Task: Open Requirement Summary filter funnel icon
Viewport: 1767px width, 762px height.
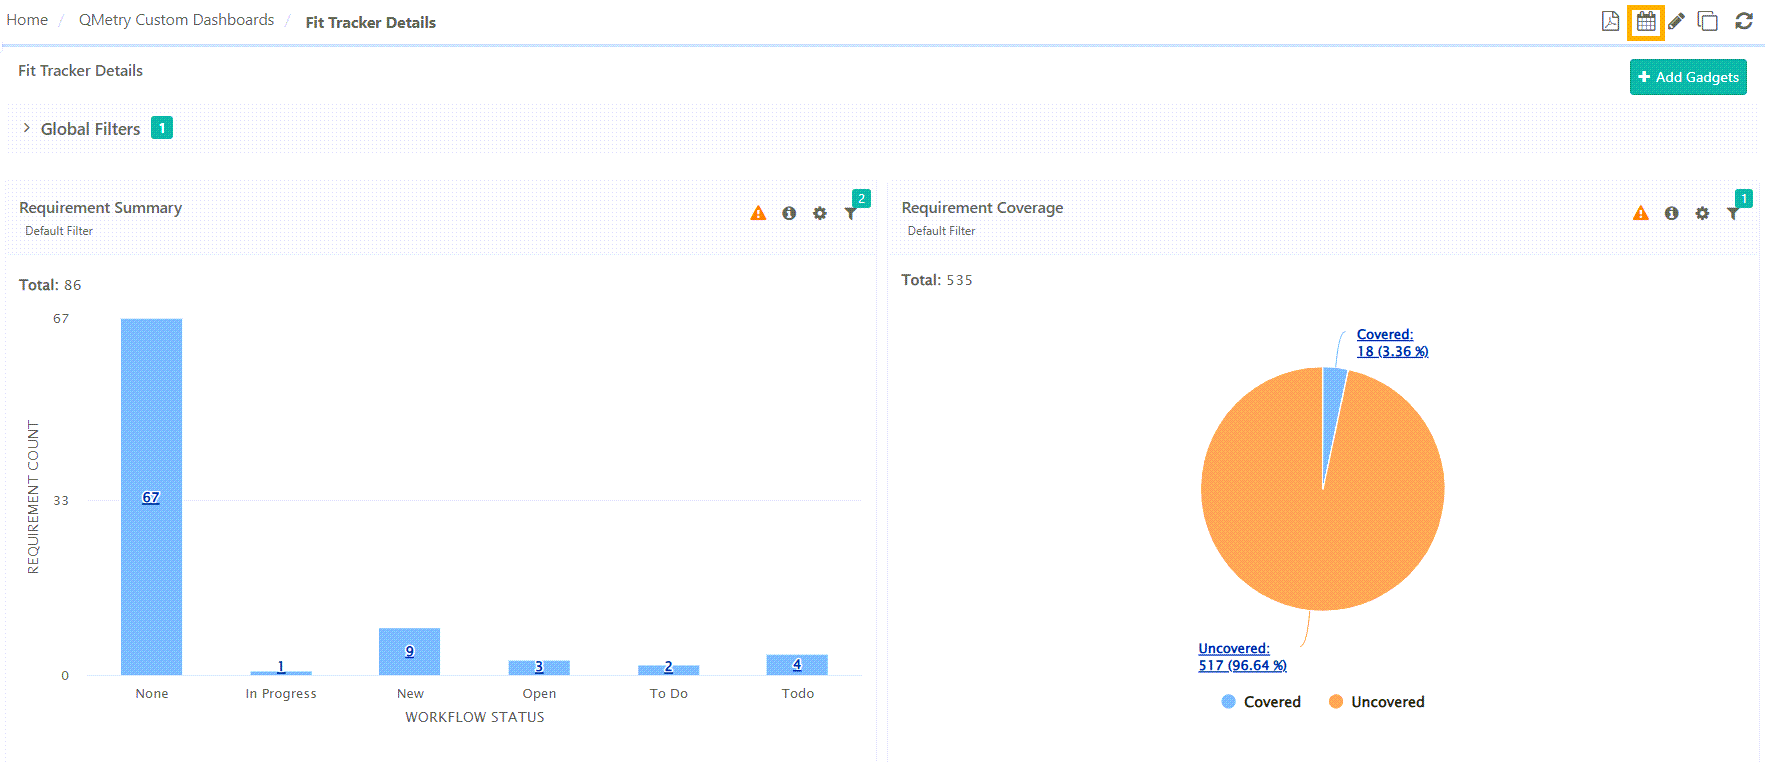Action: click(x=851, y=213)
